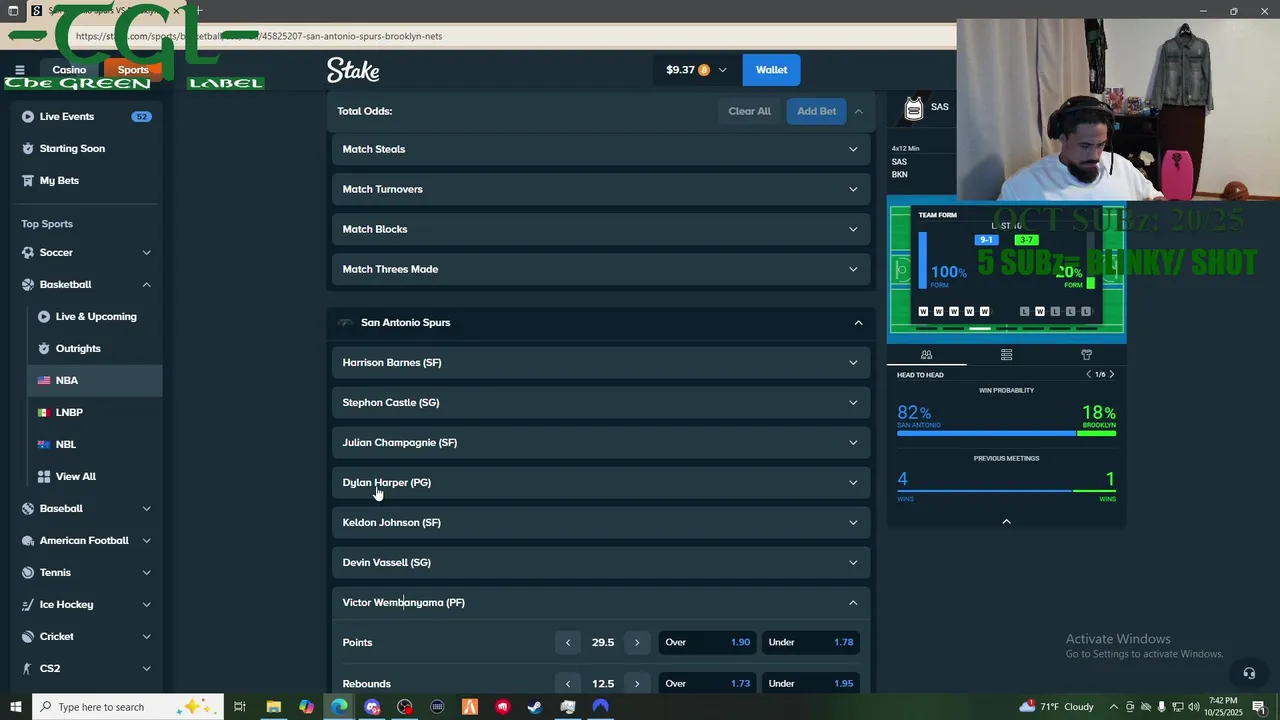Increase Points line for Wembanyama

point(637,643)
